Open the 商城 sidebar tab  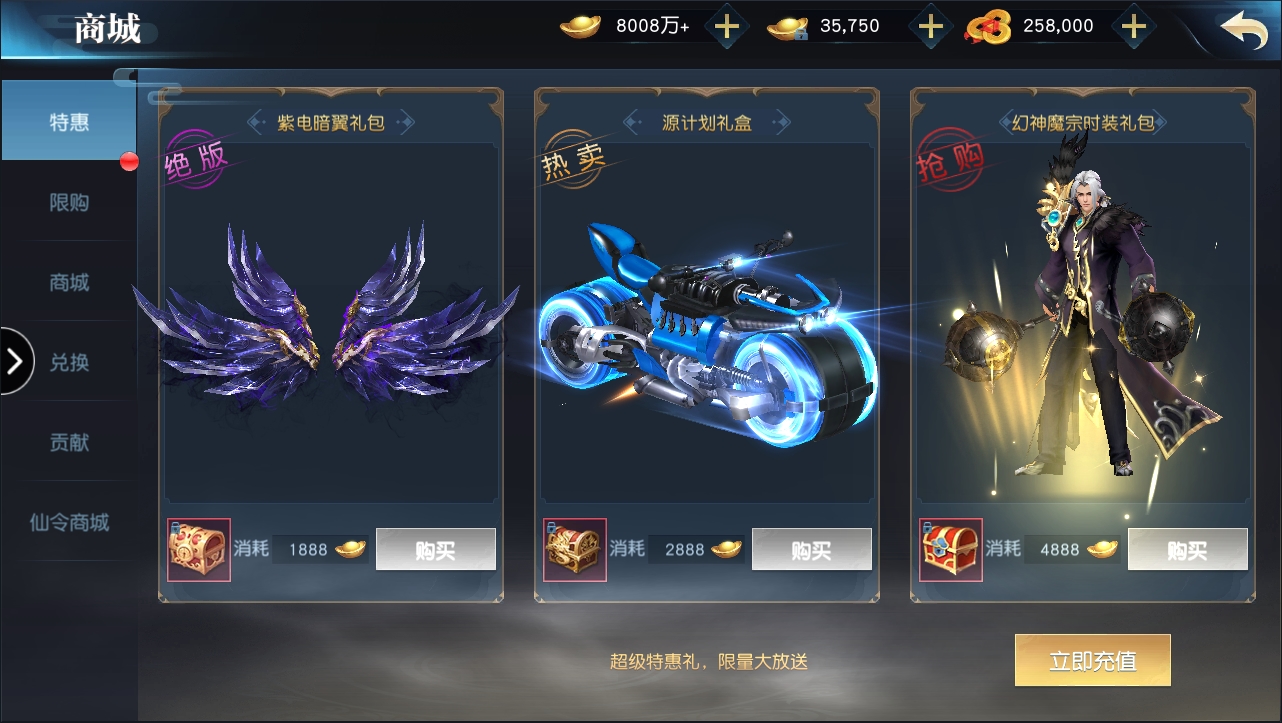click(x=69, y=282)
